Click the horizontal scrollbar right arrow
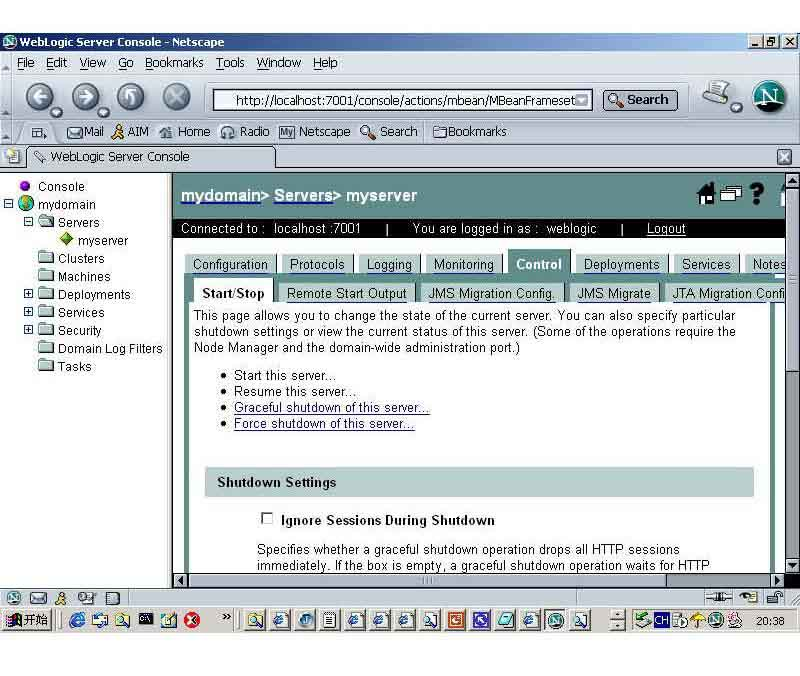 777,581
